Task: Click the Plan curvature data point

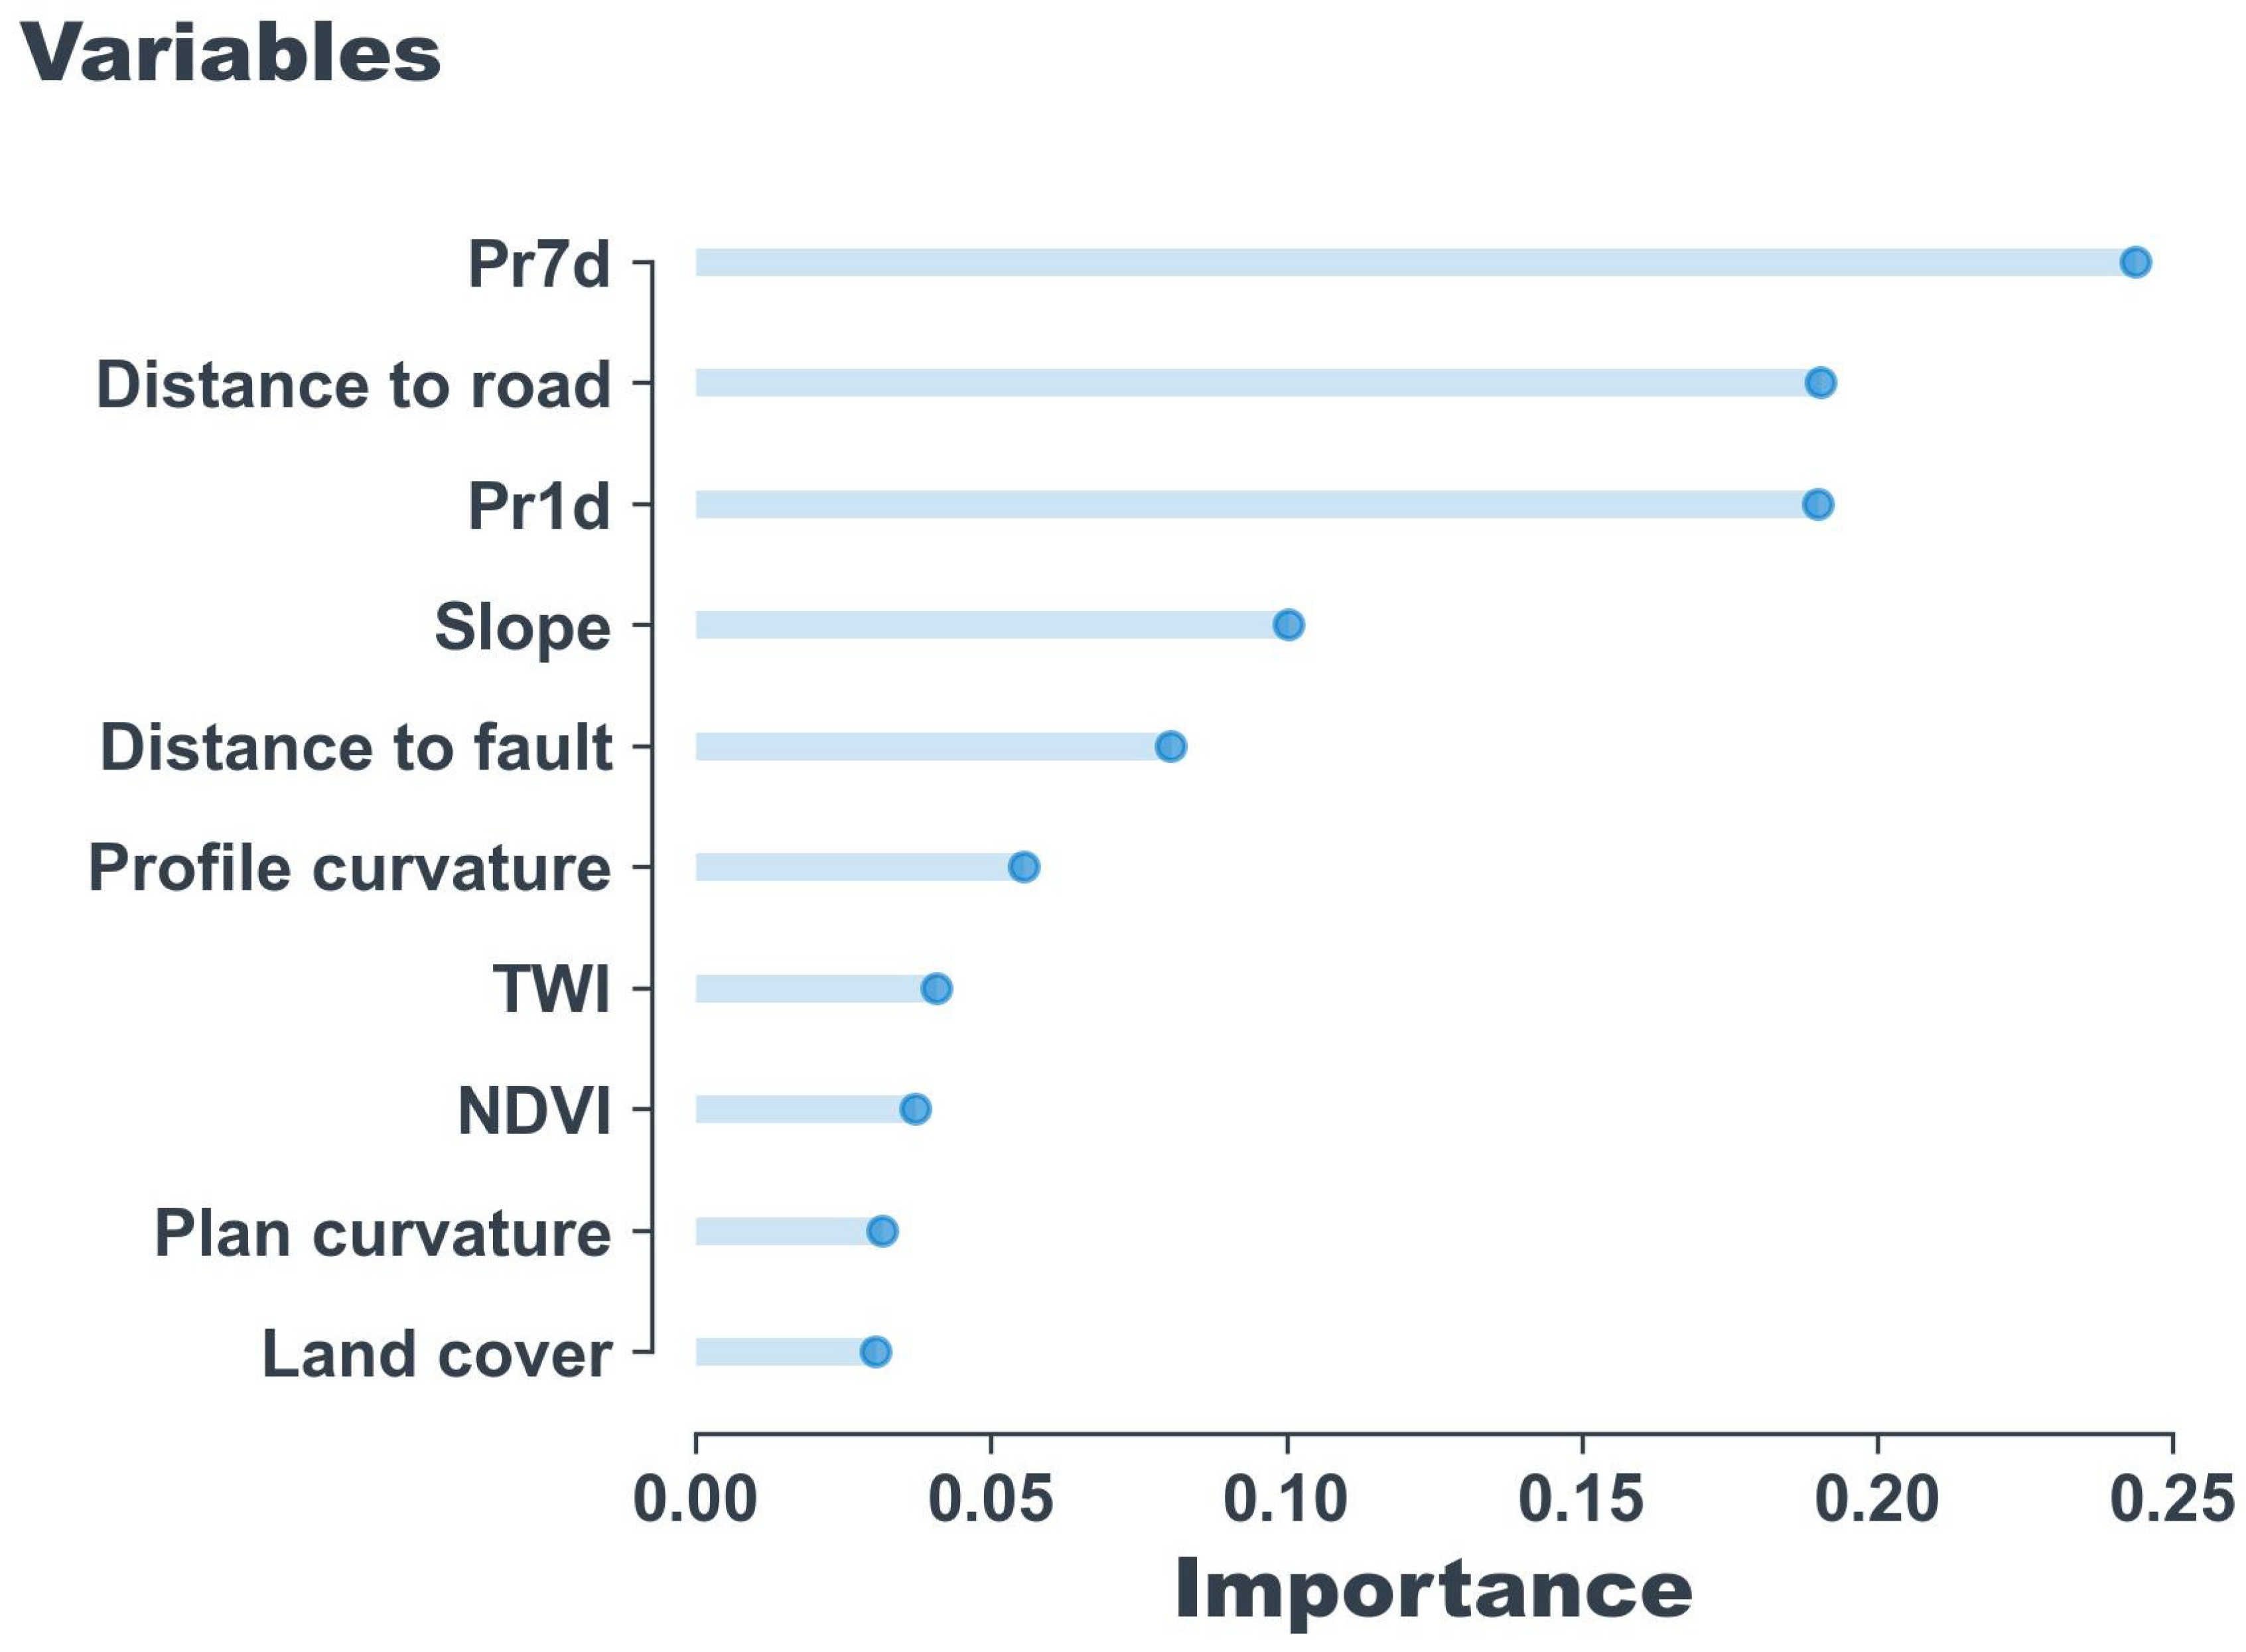Action: pos(882,1231)
